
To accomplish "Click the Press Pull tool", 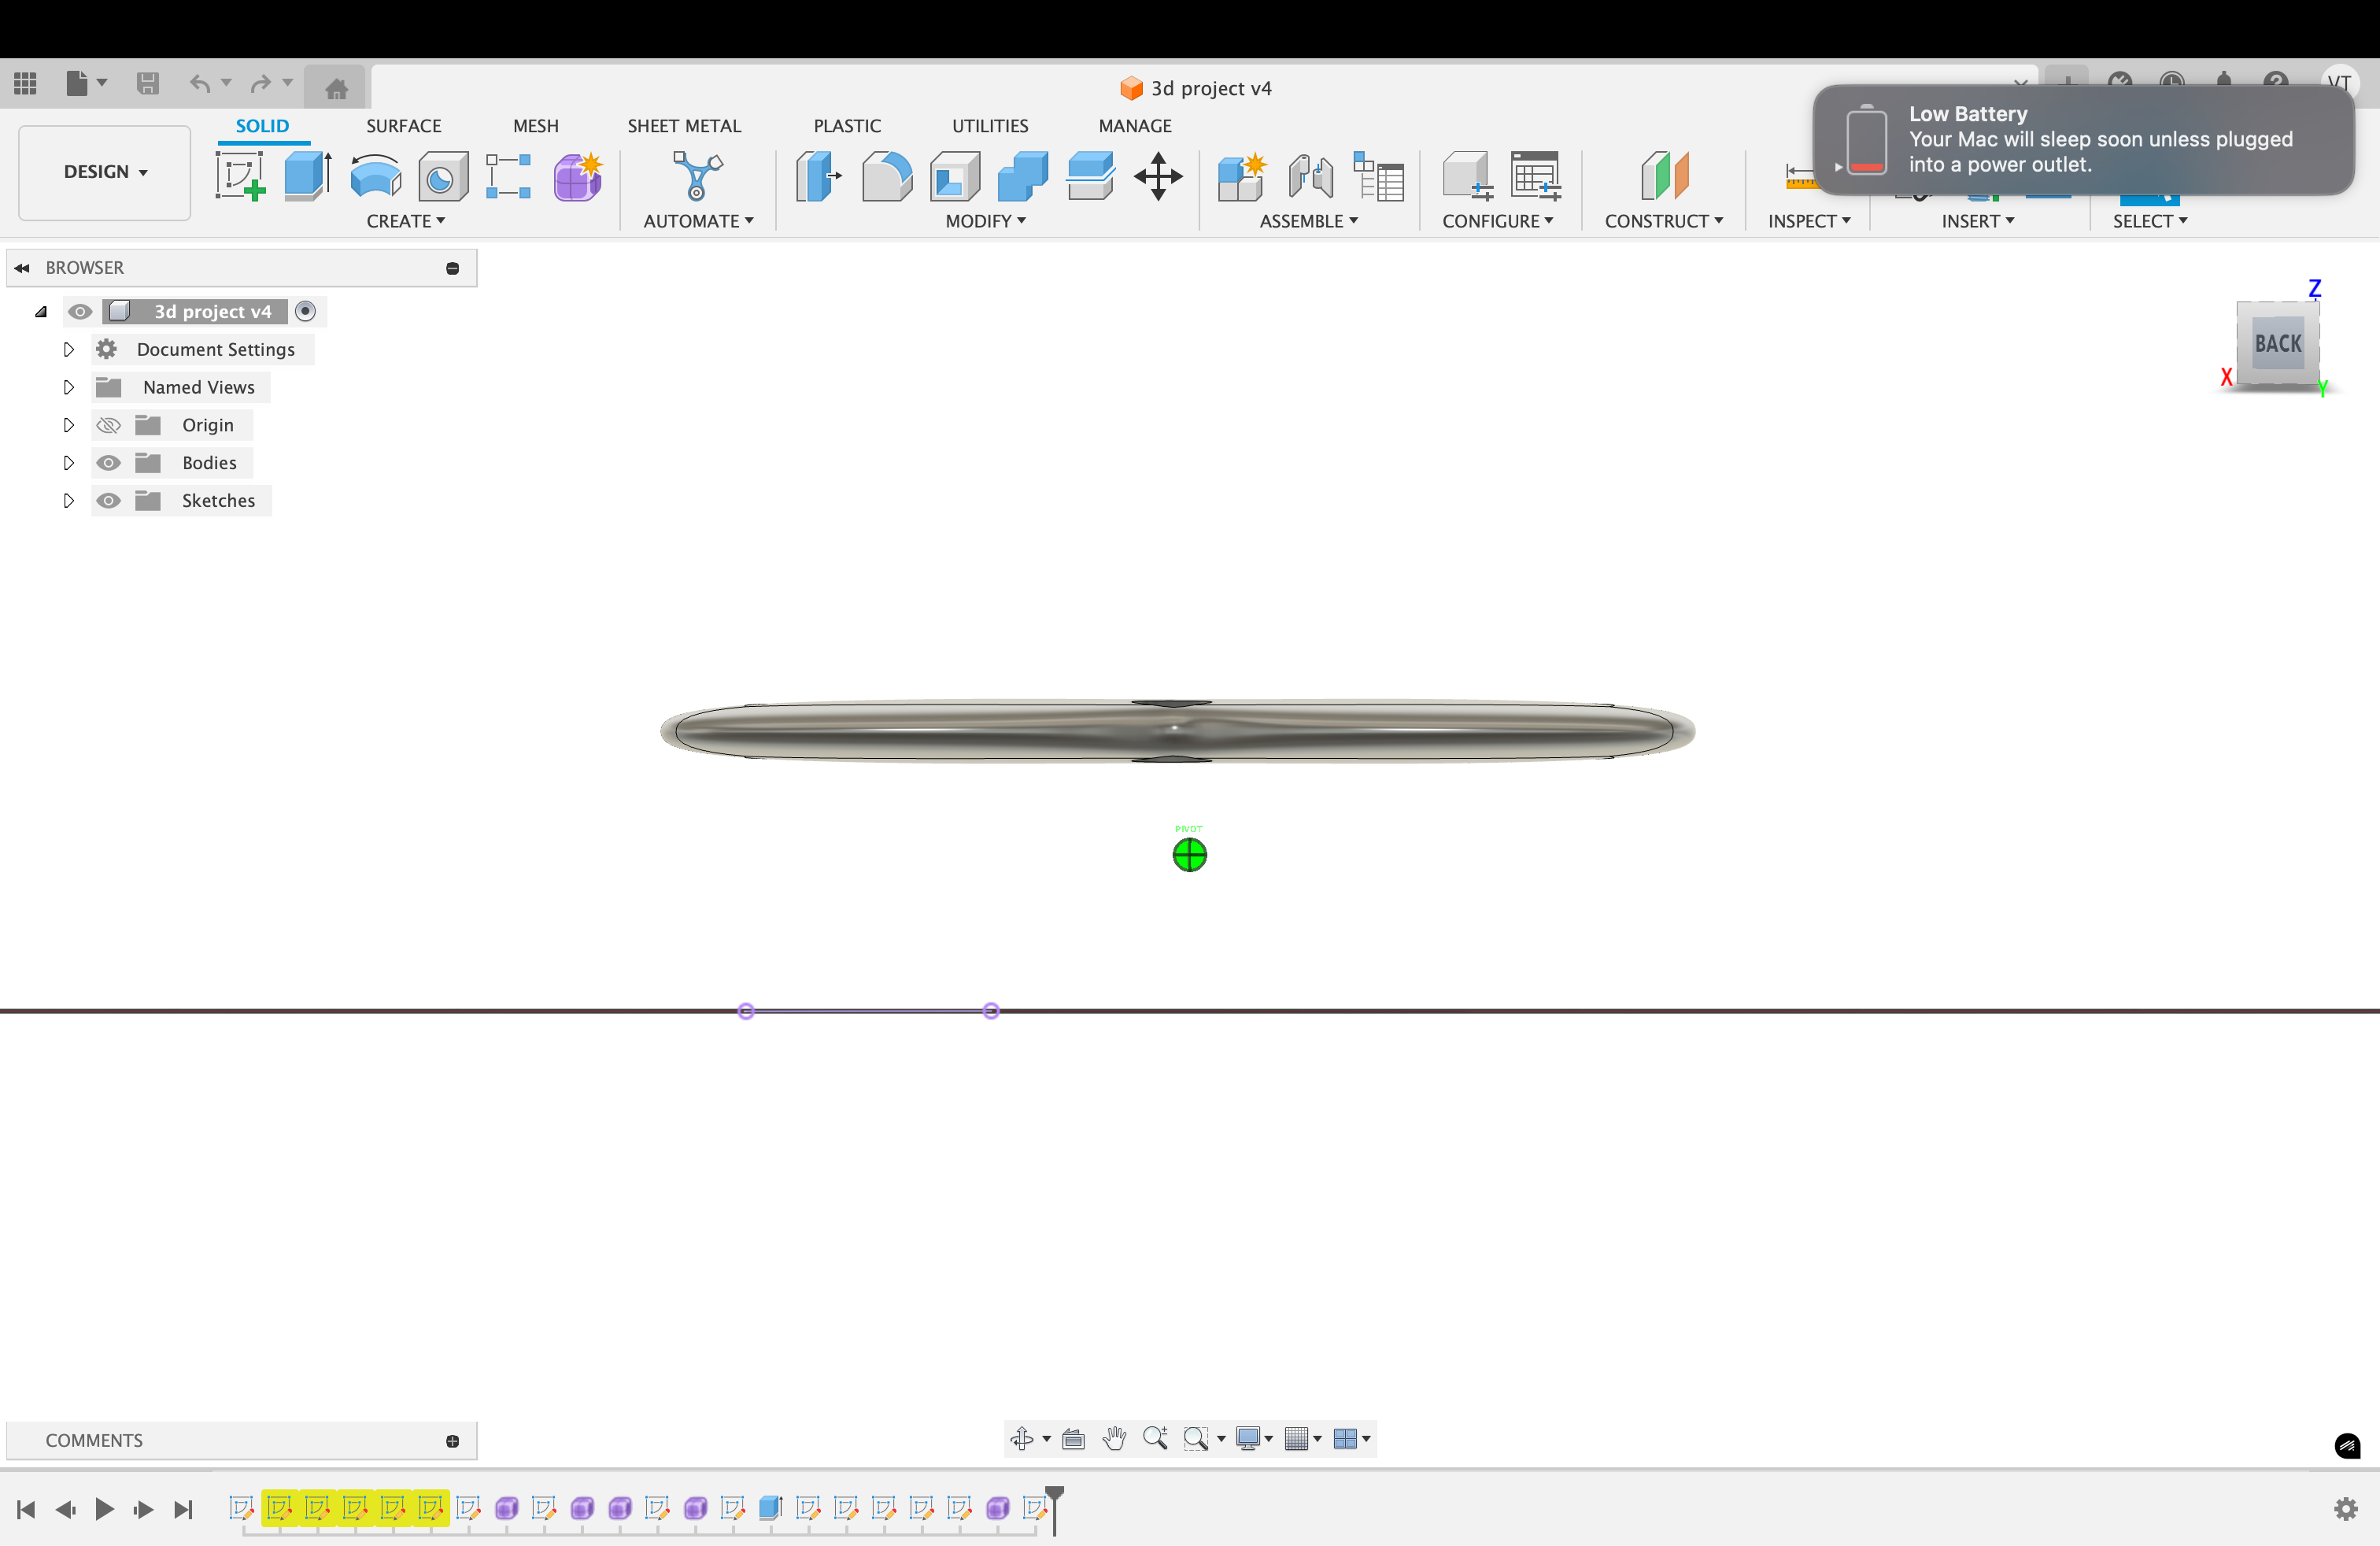I will 818,176.
